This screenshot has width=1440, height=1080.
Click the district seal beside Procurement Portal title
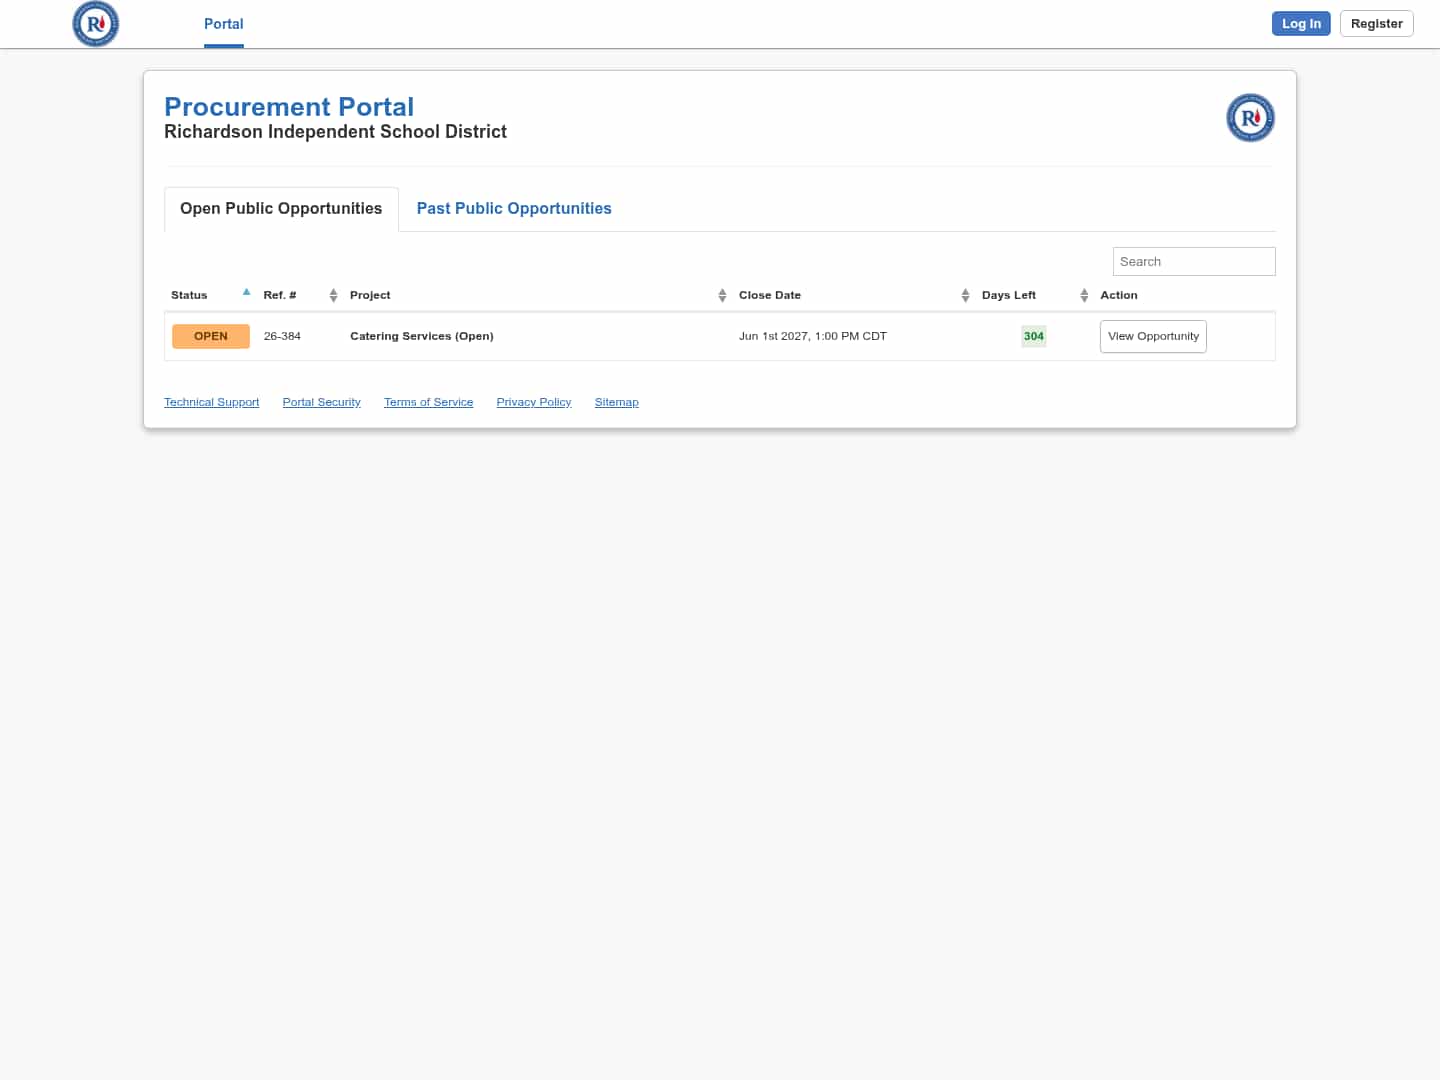coord(1250,118)
